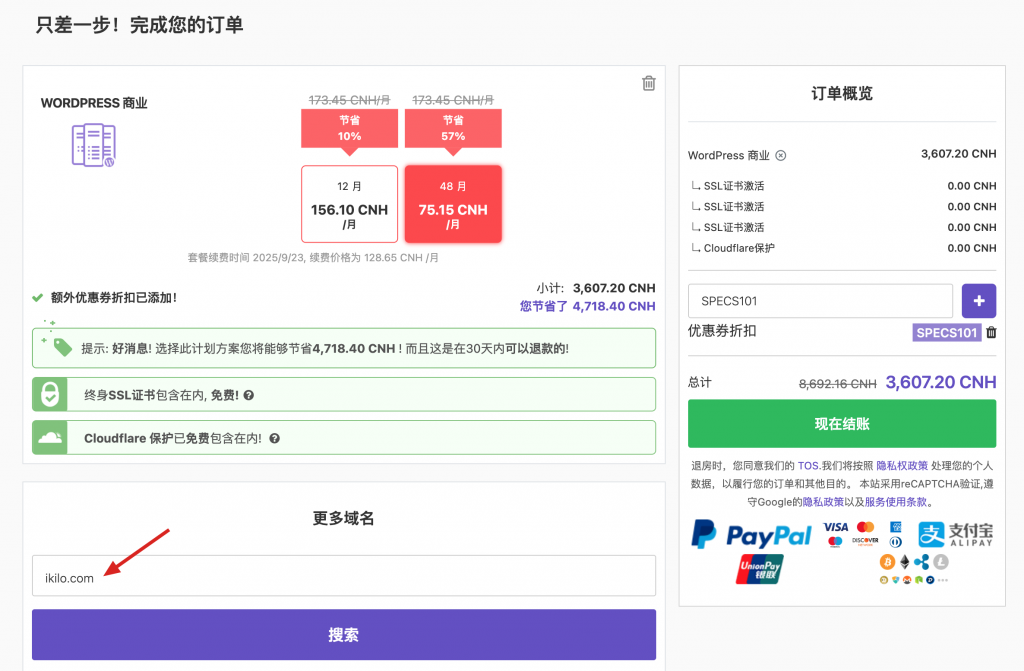
Task: Open the TOS link
Action: pos(808,466)
